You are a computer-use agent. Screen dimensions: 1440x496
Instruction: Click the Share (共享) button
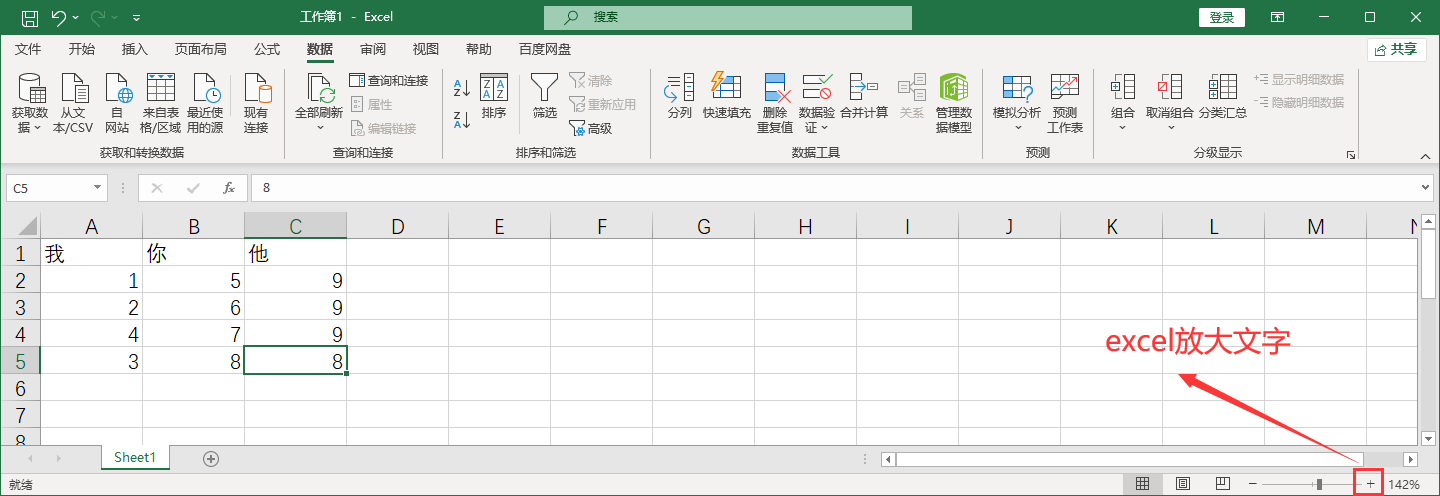1397,49
